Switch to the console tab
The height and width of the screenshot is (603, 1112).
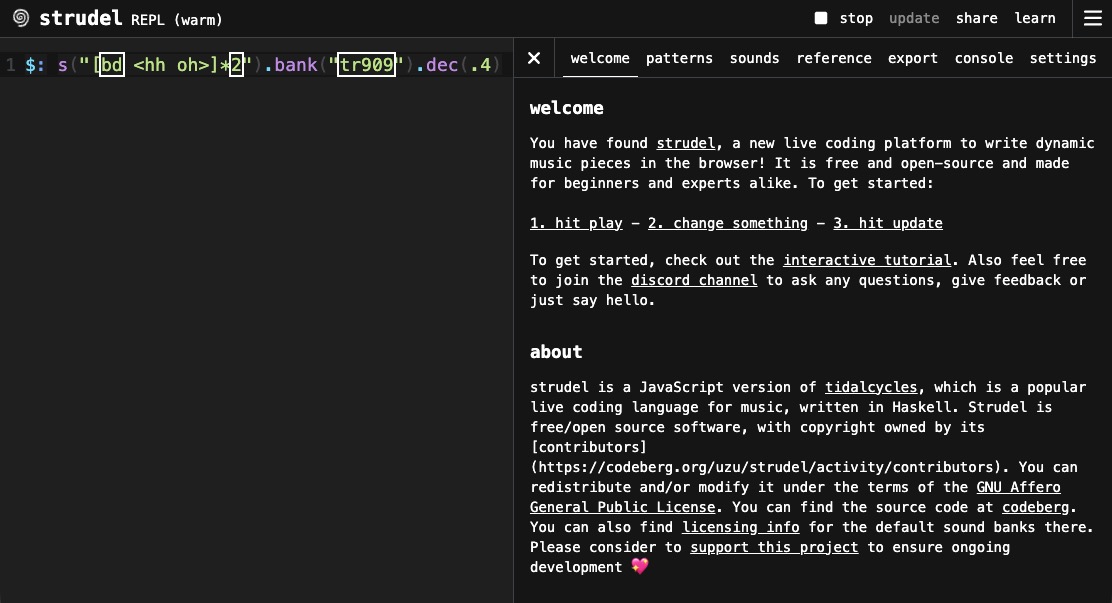pyautogui.click(x=984, y=58)
